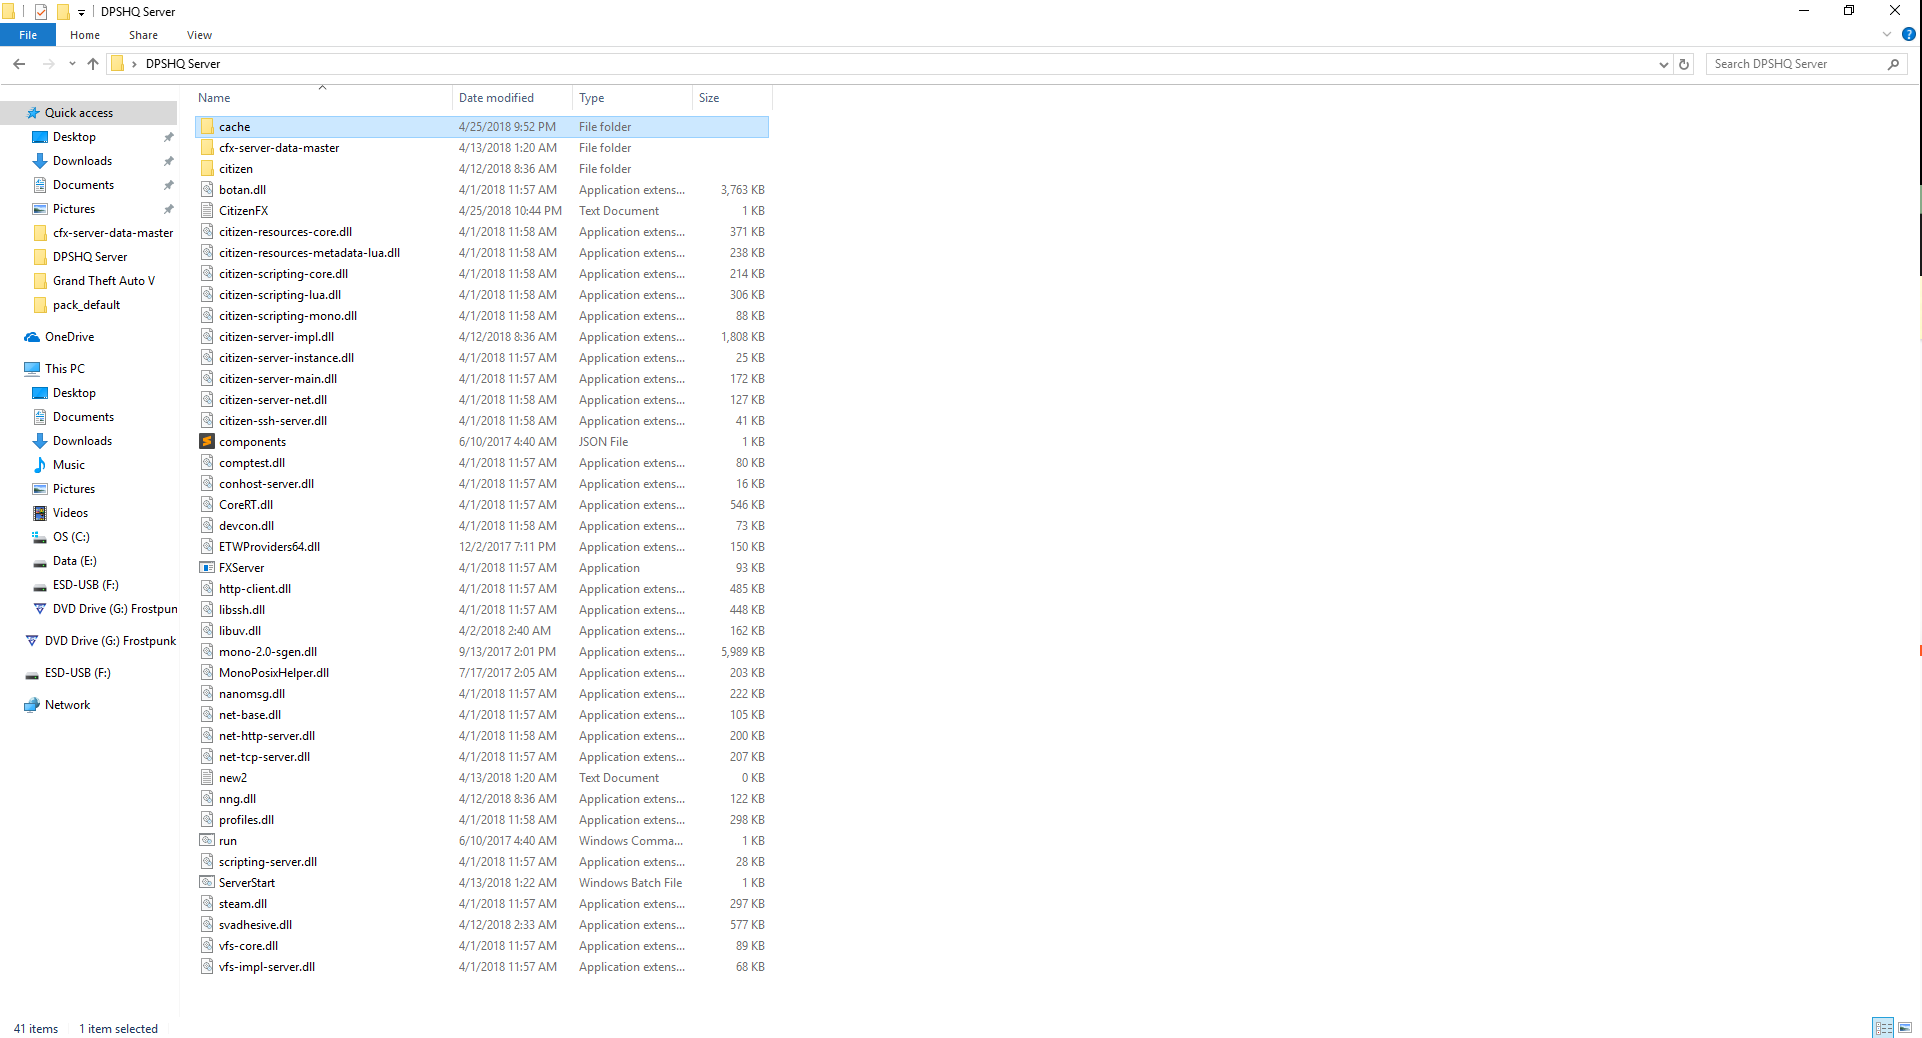Image resolution: width=1922 pixels, height=1038 pixels.
Task: Sort files by Size column header
Action: click(x=709, y=98)
